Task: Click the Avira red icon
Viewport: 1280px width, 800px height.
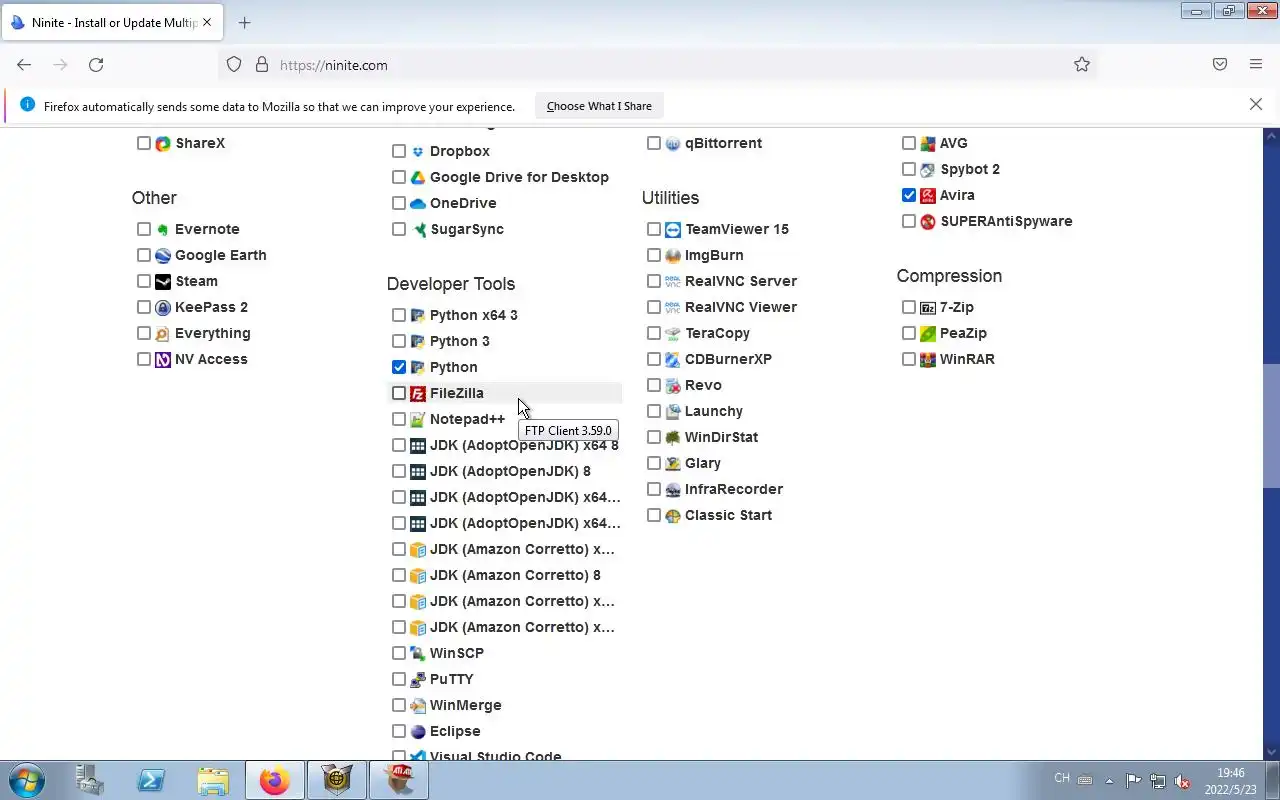Action: (x=928, y=195)
